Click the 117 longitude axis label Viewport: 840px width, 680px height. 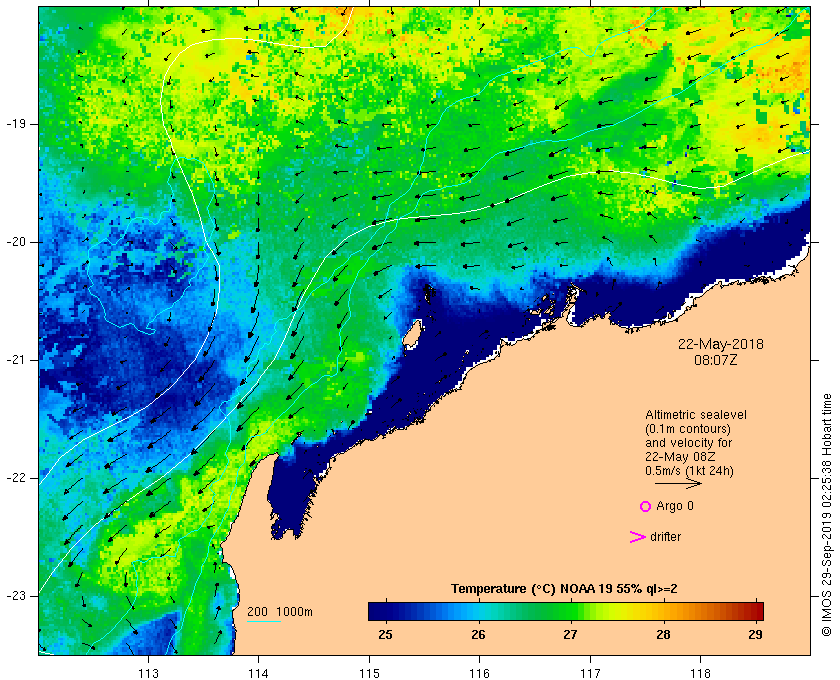pyautogui.click(x=590, y=673)
